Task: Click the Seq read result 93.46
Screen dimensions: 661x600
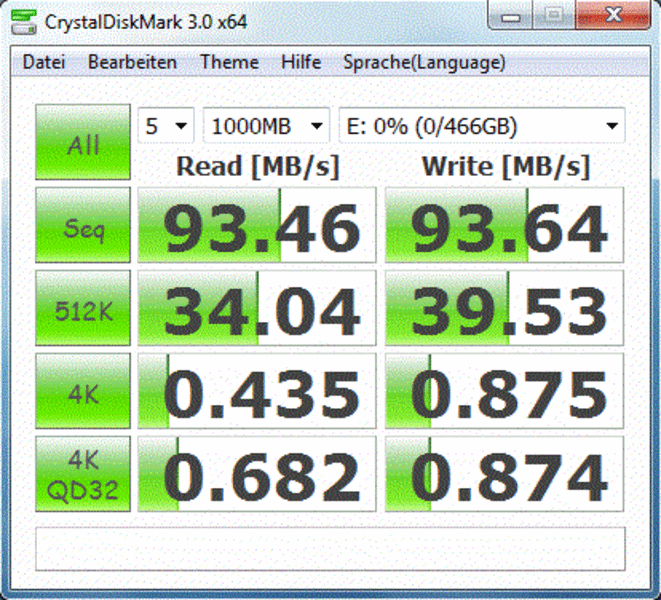Action: pos(257,225)
